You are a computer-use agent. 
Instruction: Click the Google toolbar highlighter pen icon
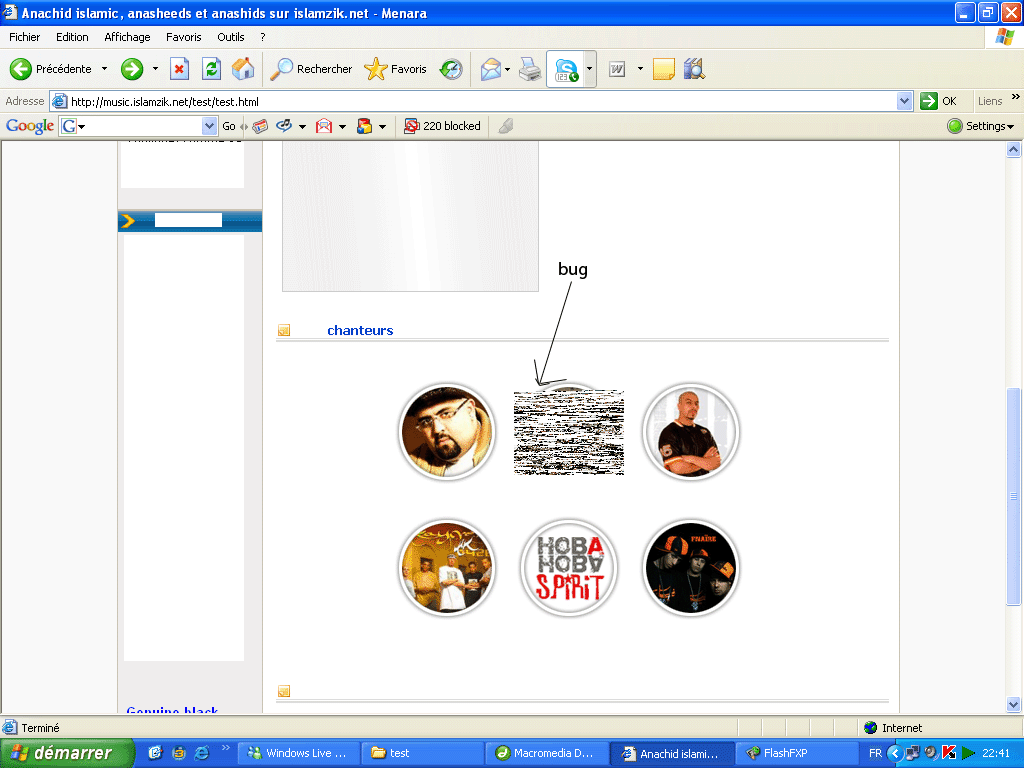(x=505, y=126)
